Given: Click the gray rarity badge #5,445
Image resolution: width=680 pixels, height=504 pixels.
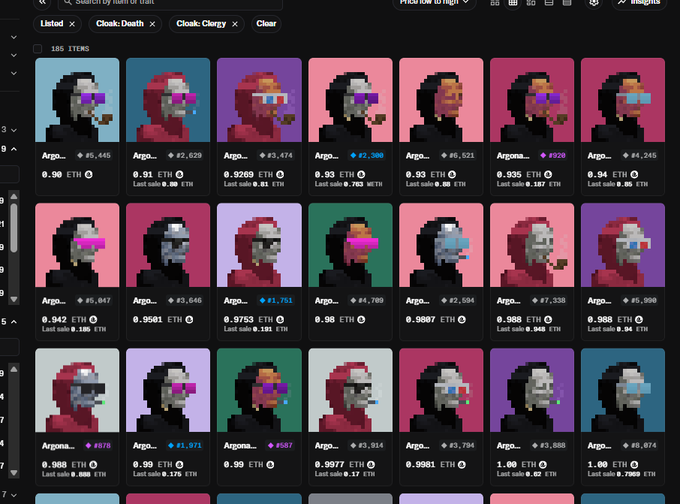Looking at the screenshot, I should [94, 155].
